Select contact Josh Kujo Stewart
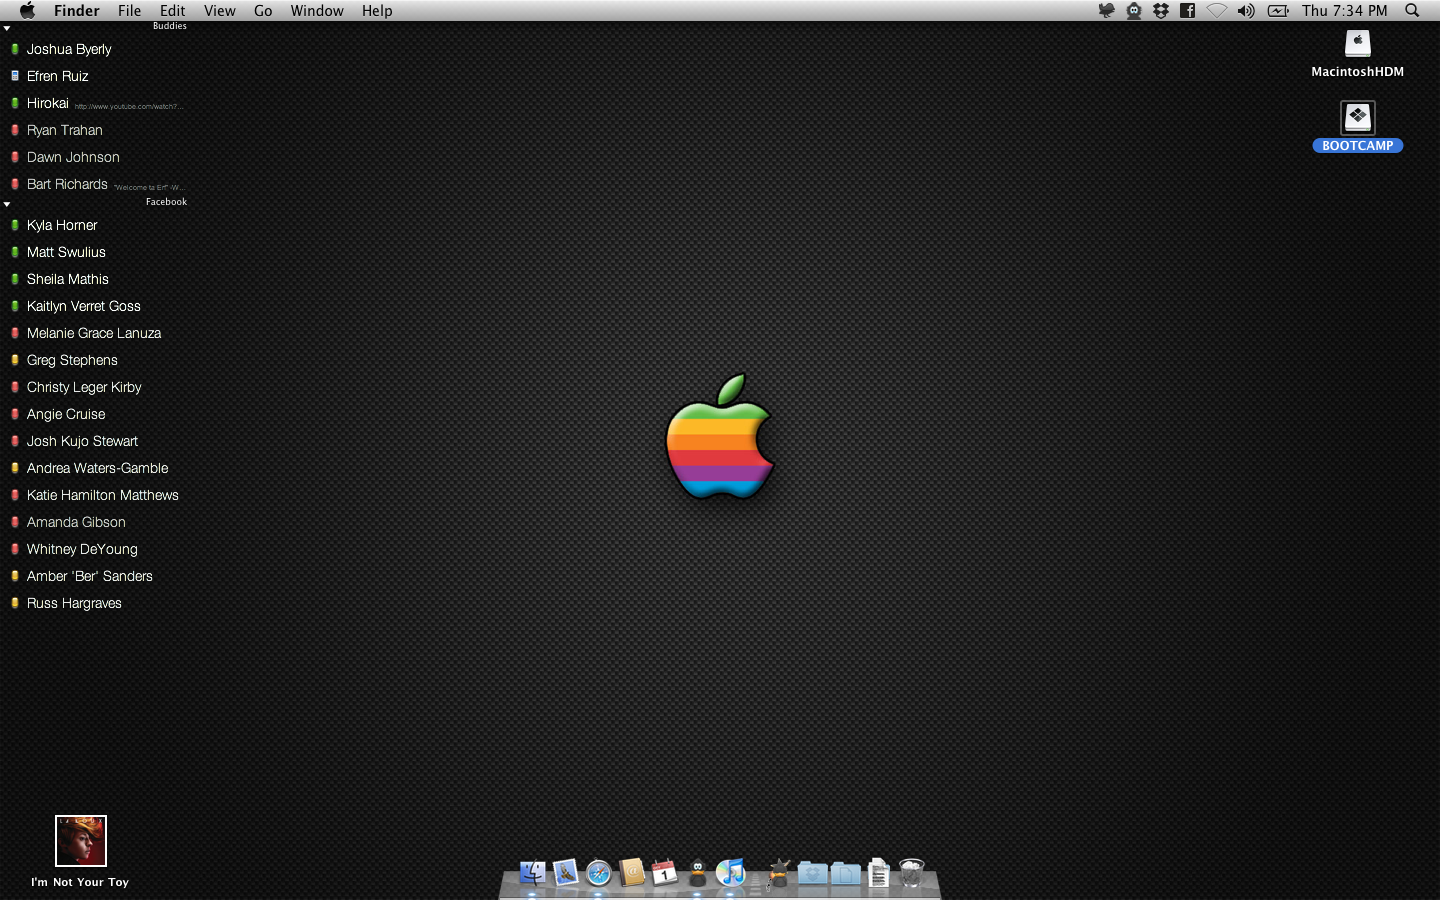 click(82, 441)
